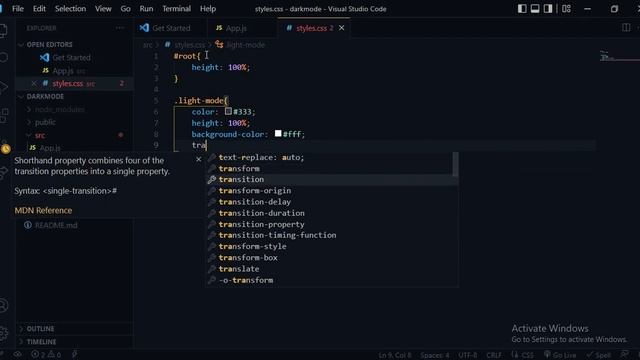Open errors and warnings status item
Viewport: 640px width, 360px height.
(x=46, y=355)
